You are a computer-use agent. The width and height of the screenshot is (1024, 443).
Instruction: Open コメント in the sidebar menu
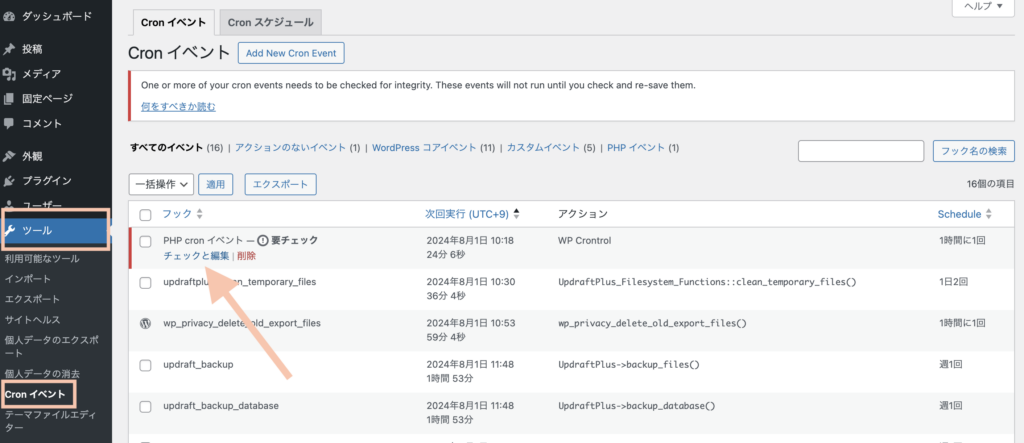42,123
